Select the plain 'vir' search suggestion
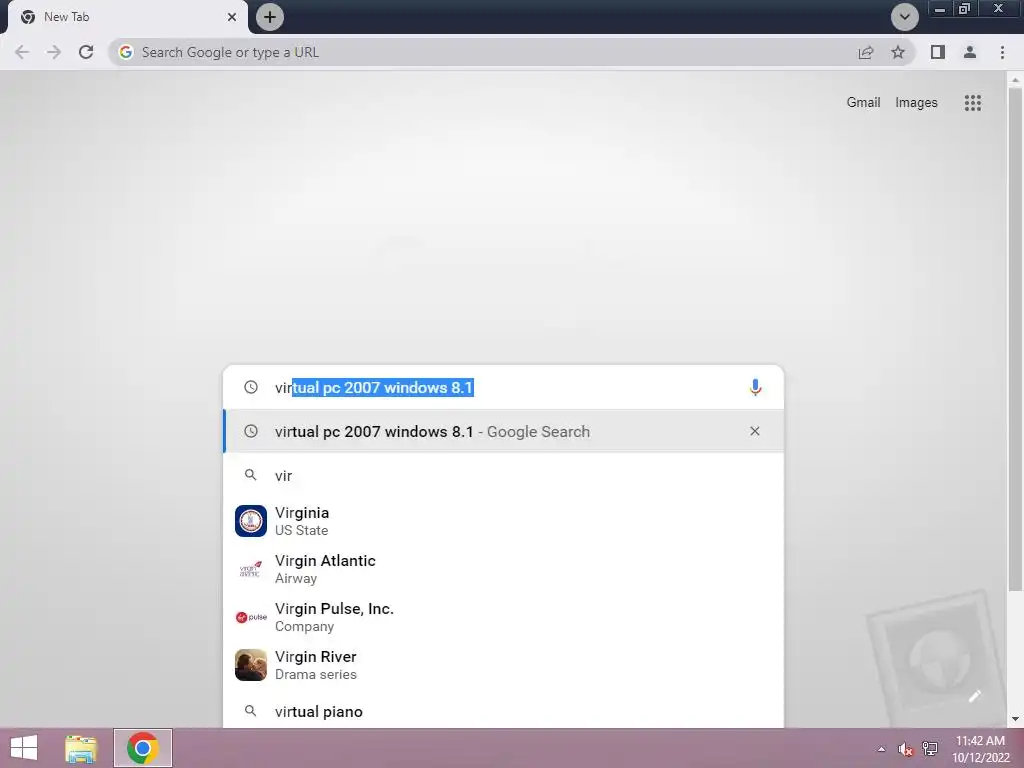The width and height of the screenshot is (1024, 768). pos(504,475)
